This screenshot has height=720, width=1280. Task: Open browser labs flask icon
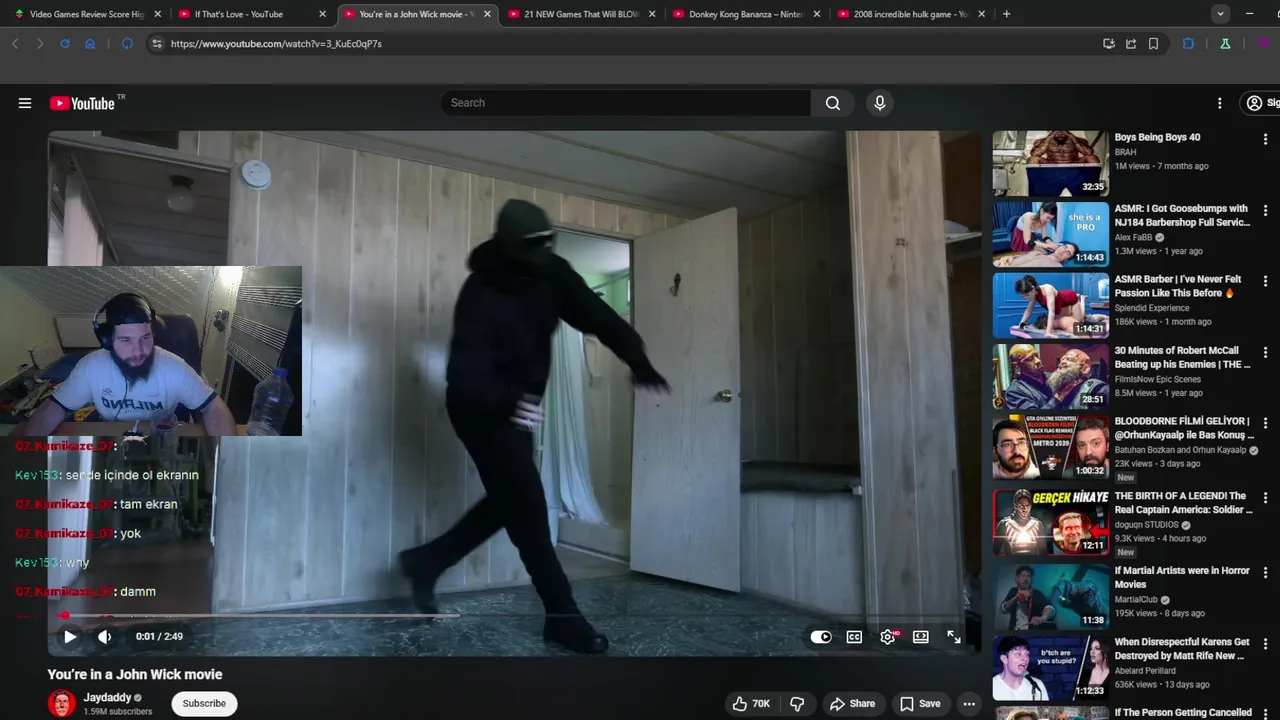(x=1225, y=44)
